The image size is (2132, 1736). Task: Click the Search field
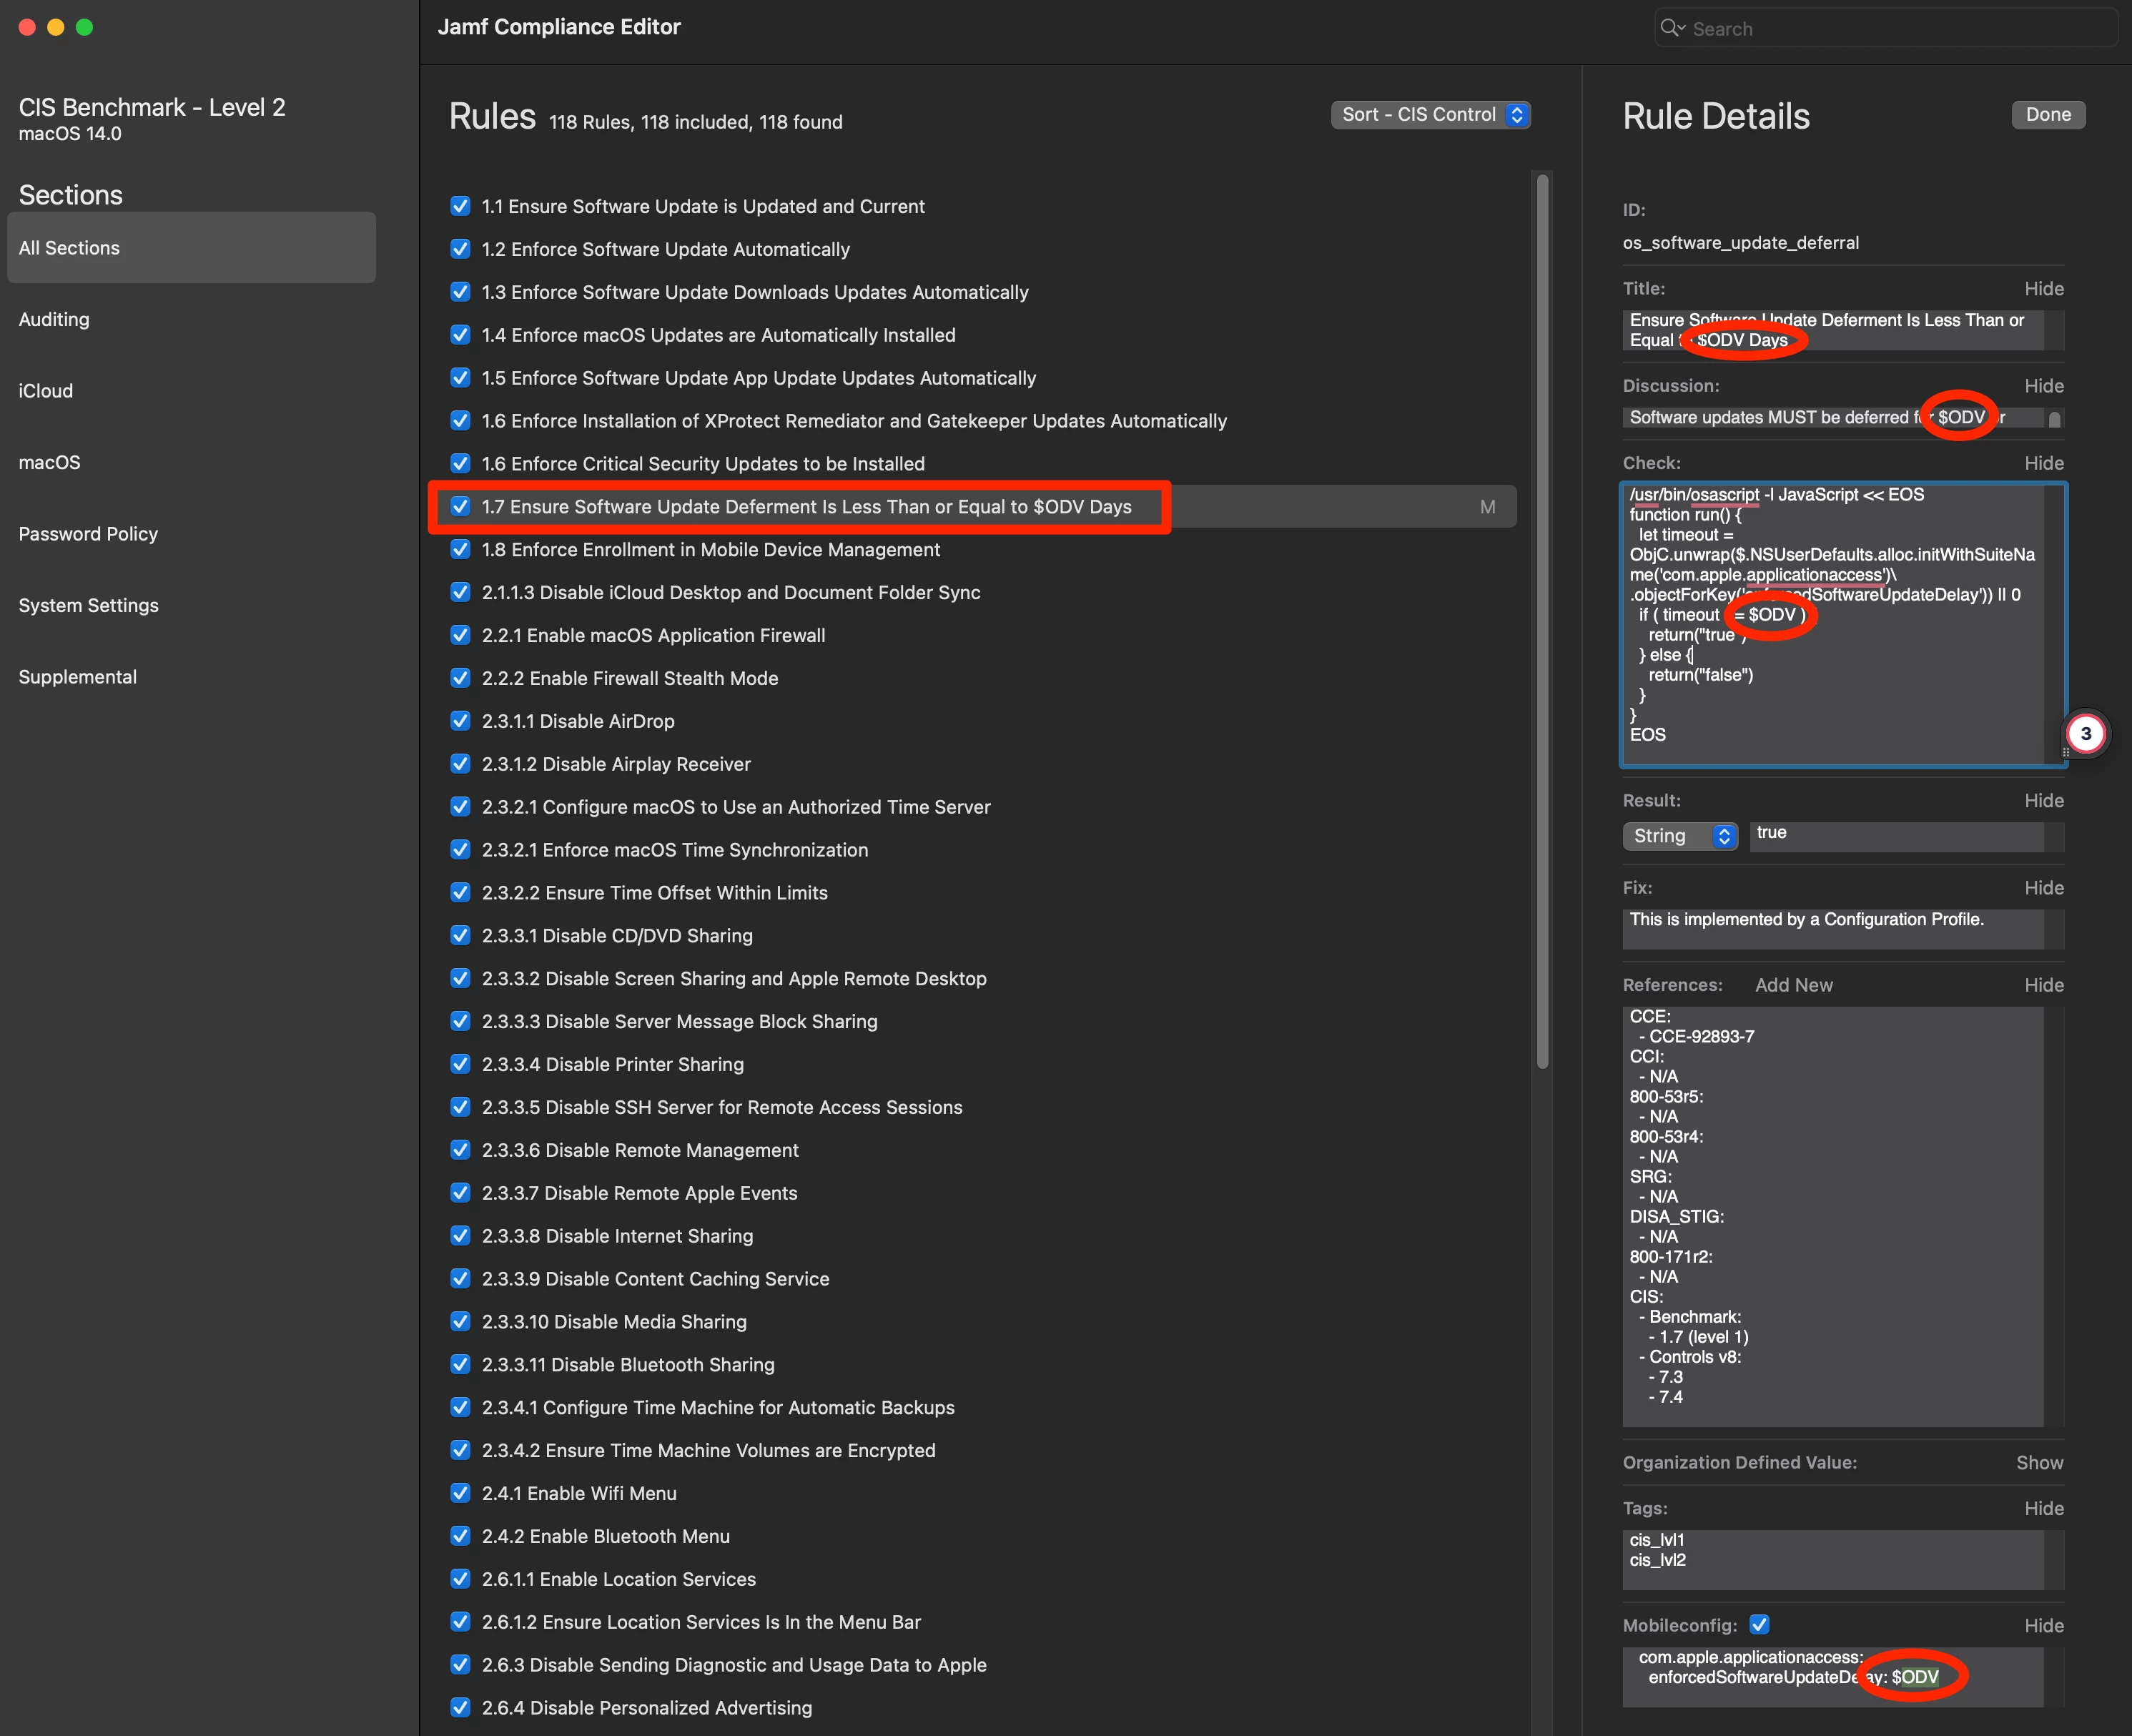click(x=1885, y=28)
